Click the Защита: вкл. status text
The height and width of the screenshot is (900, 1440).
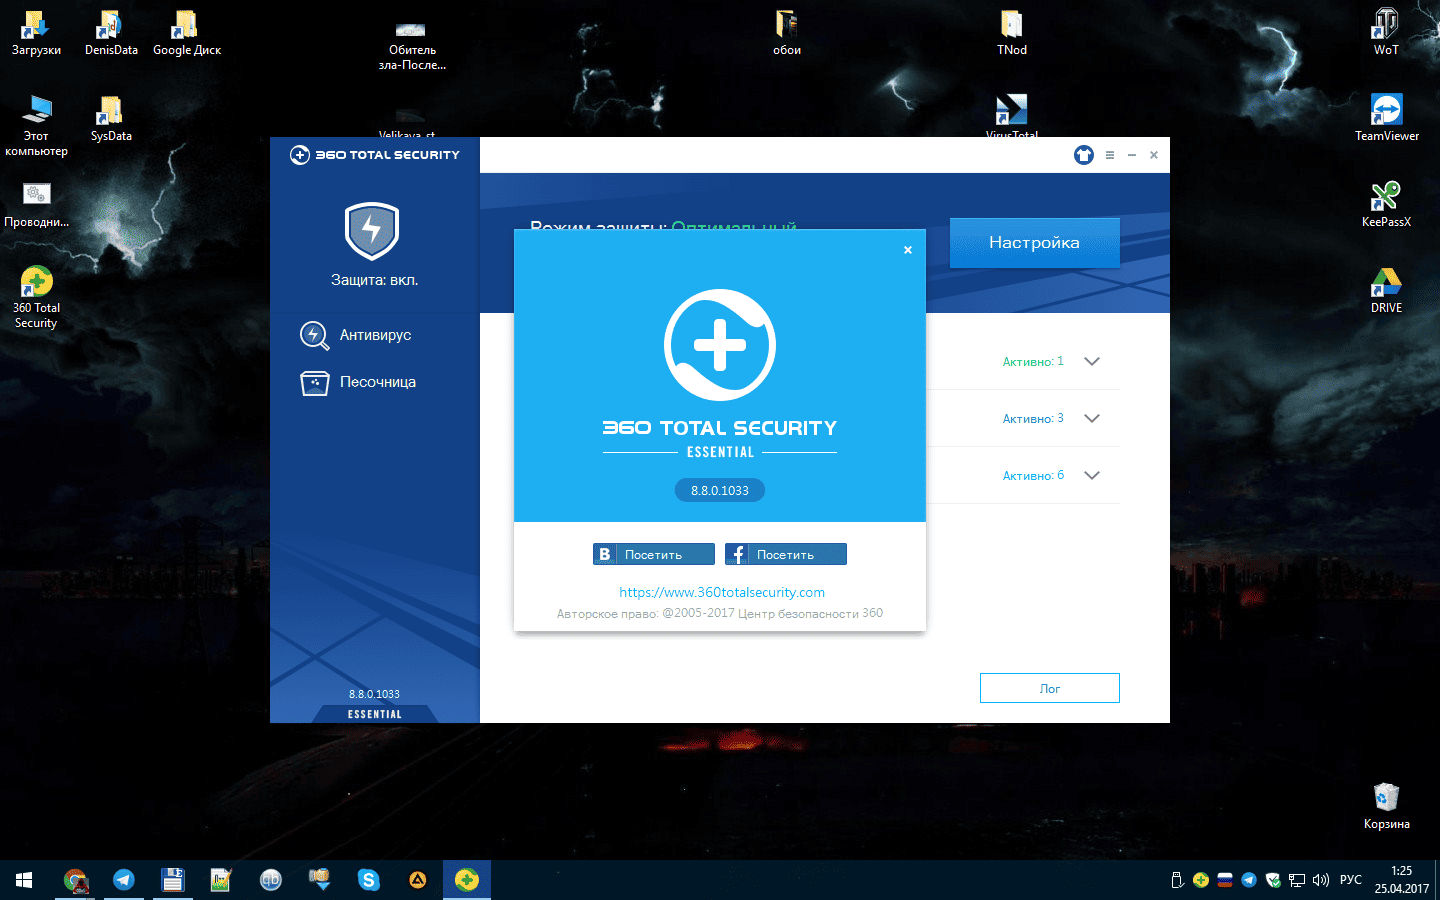coord(375,280)
